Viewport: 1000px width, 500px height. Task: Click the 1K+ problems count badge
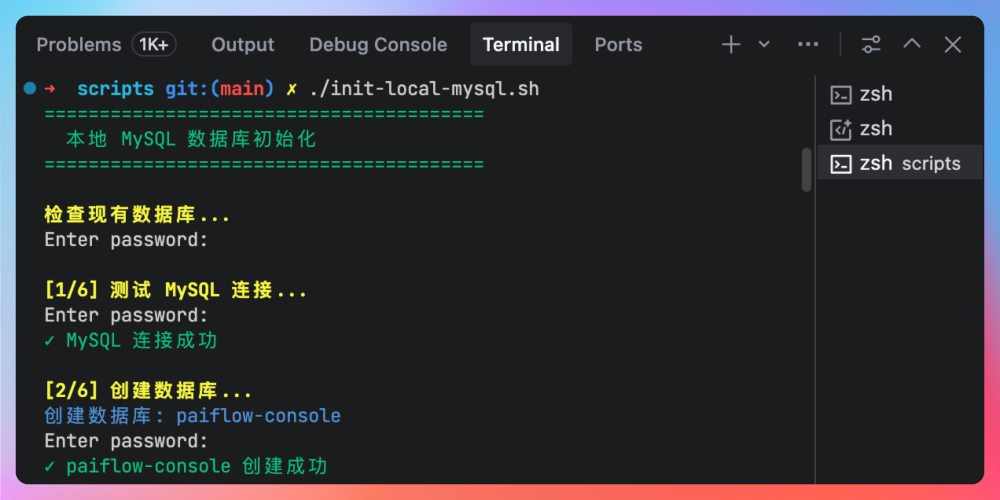tap(154, 45)
